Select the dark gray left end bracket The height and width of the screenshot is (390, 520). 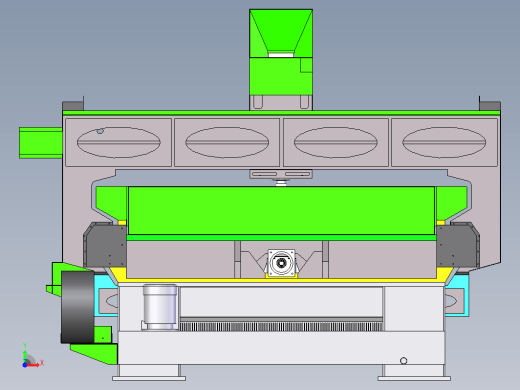(105, 245)
